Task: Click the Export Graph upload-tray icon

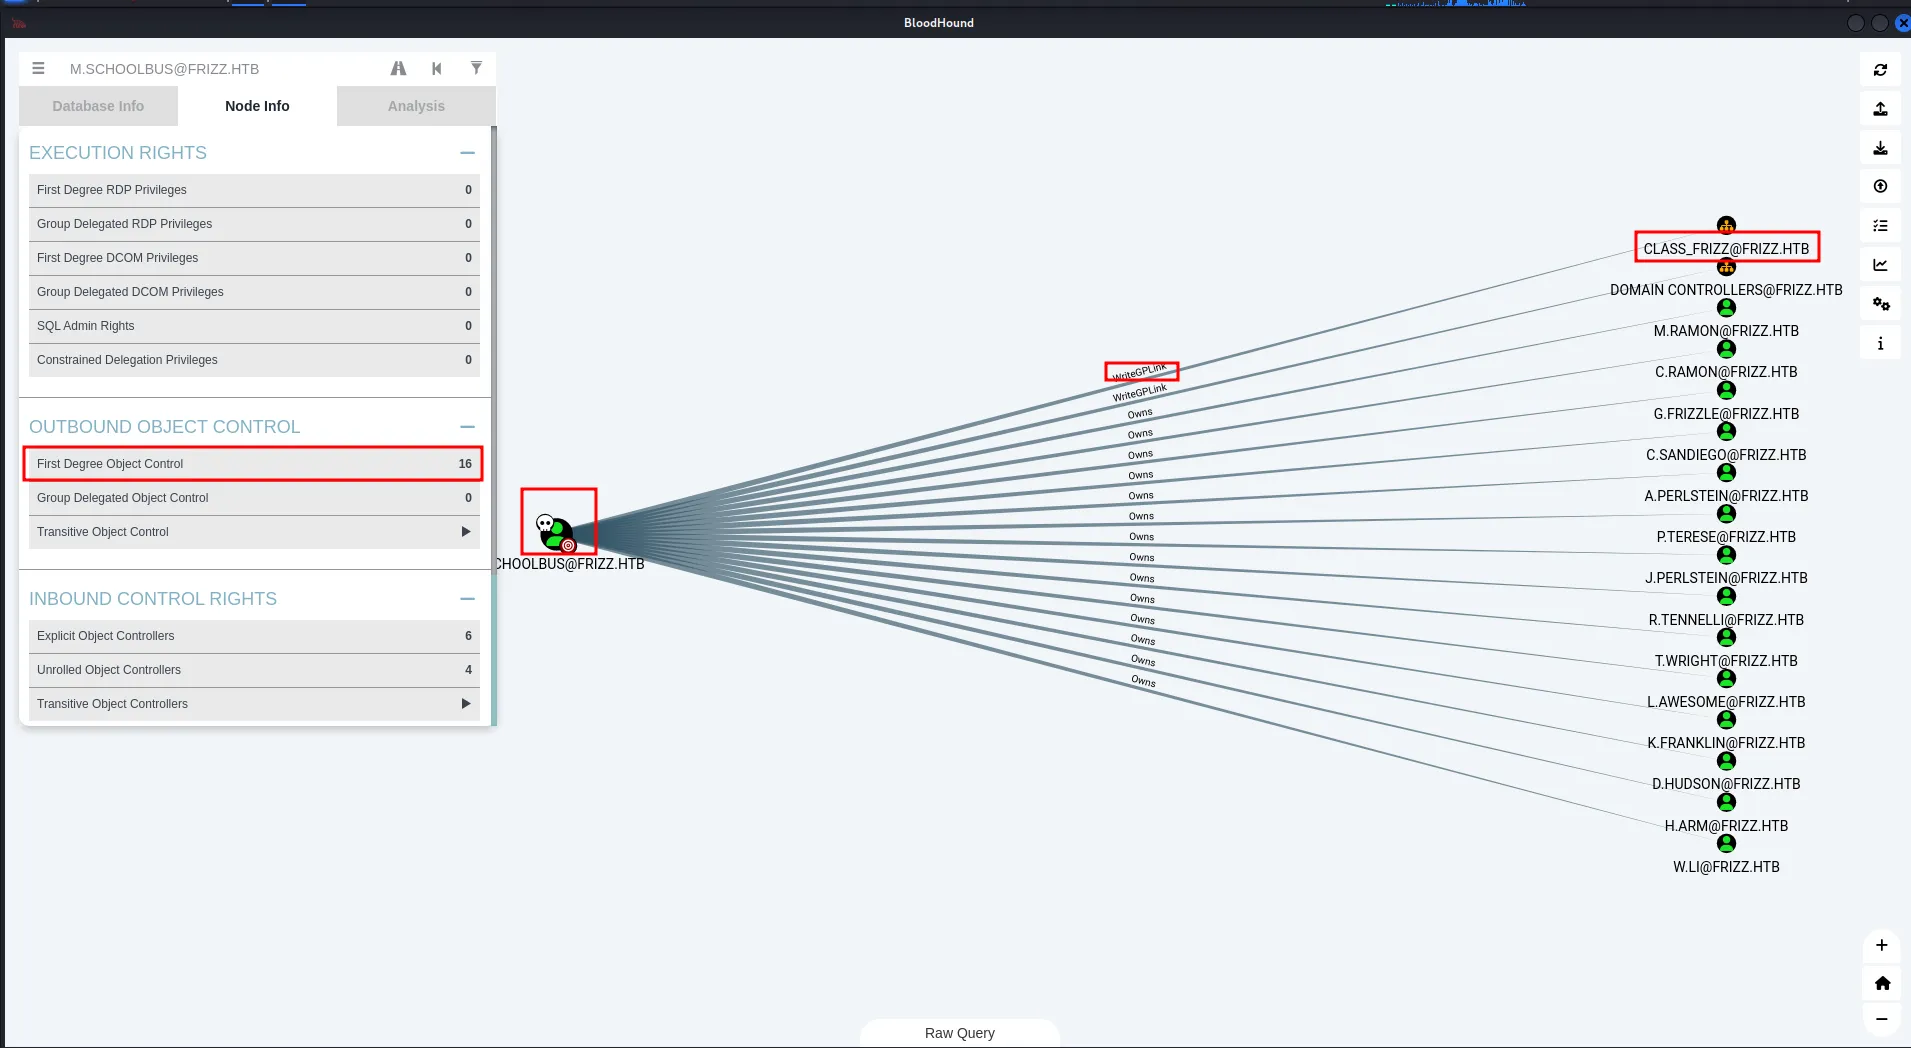Action: [1880, 109]
